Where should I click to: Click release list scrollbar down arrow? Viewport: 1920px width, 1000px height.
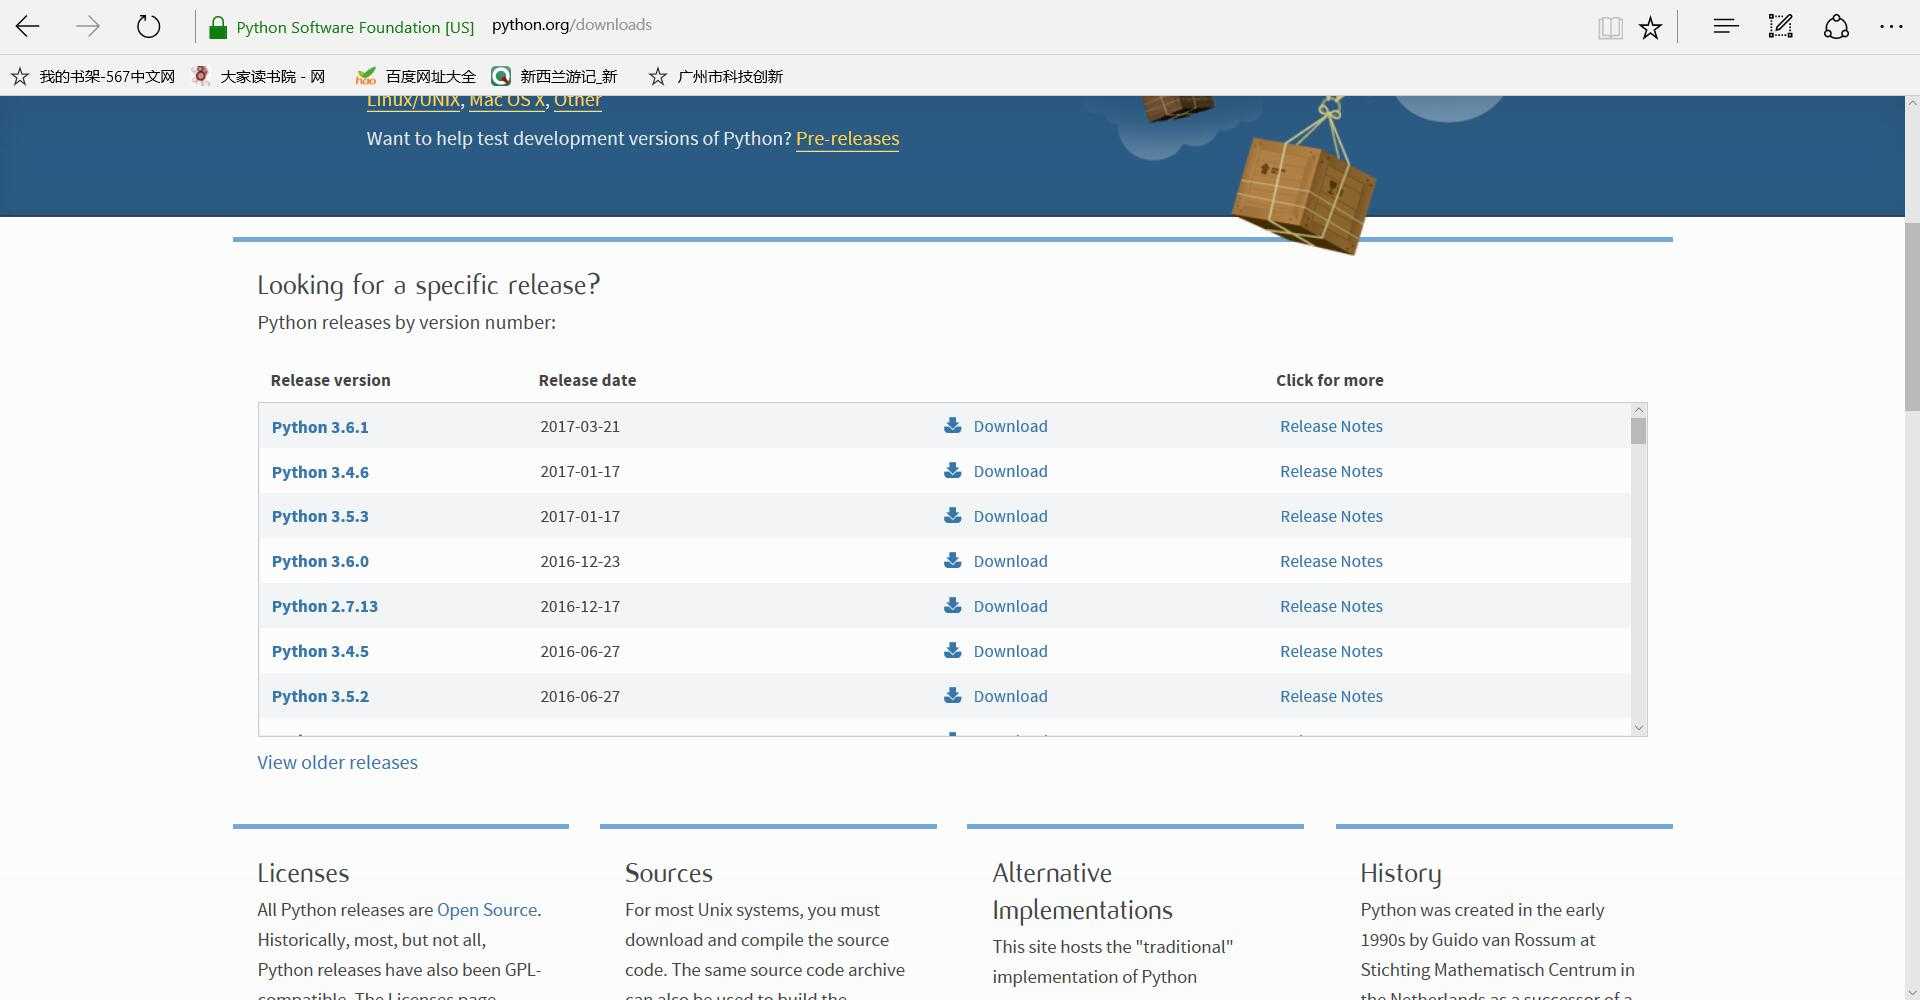(1638, 728)
